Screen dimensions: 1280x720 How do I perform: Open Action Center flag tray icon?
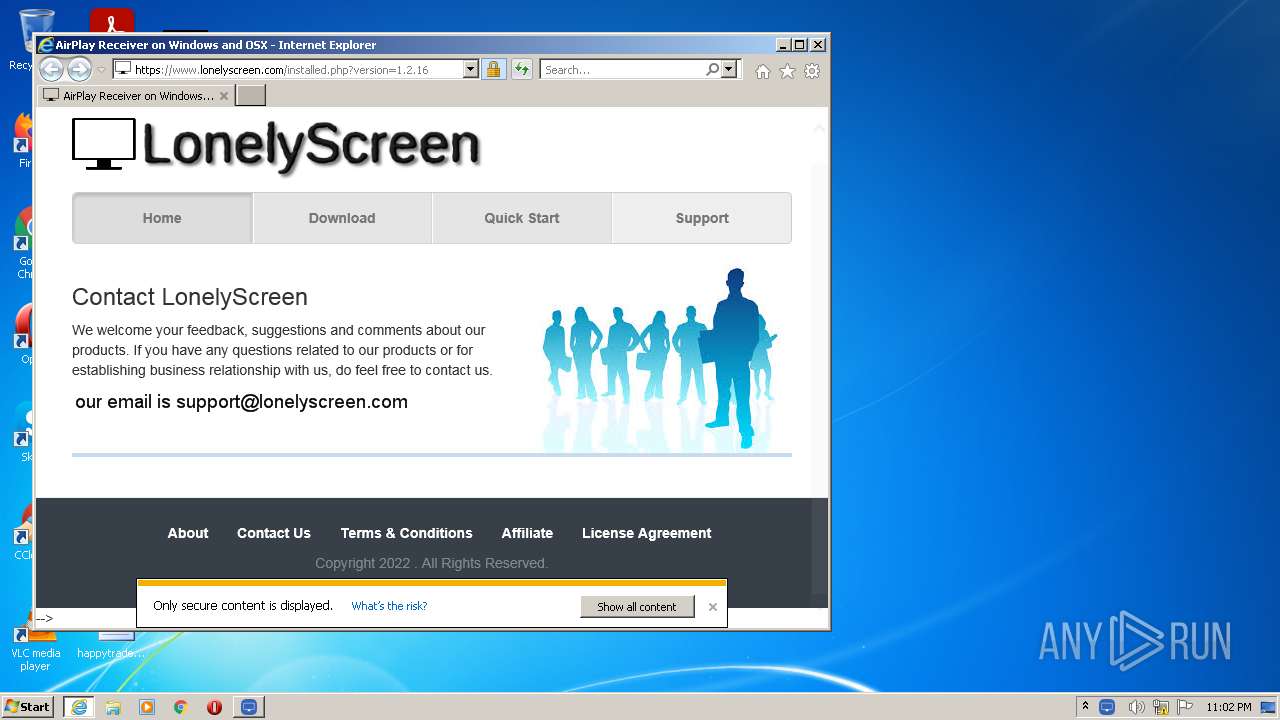click(x=1185, y=707)
